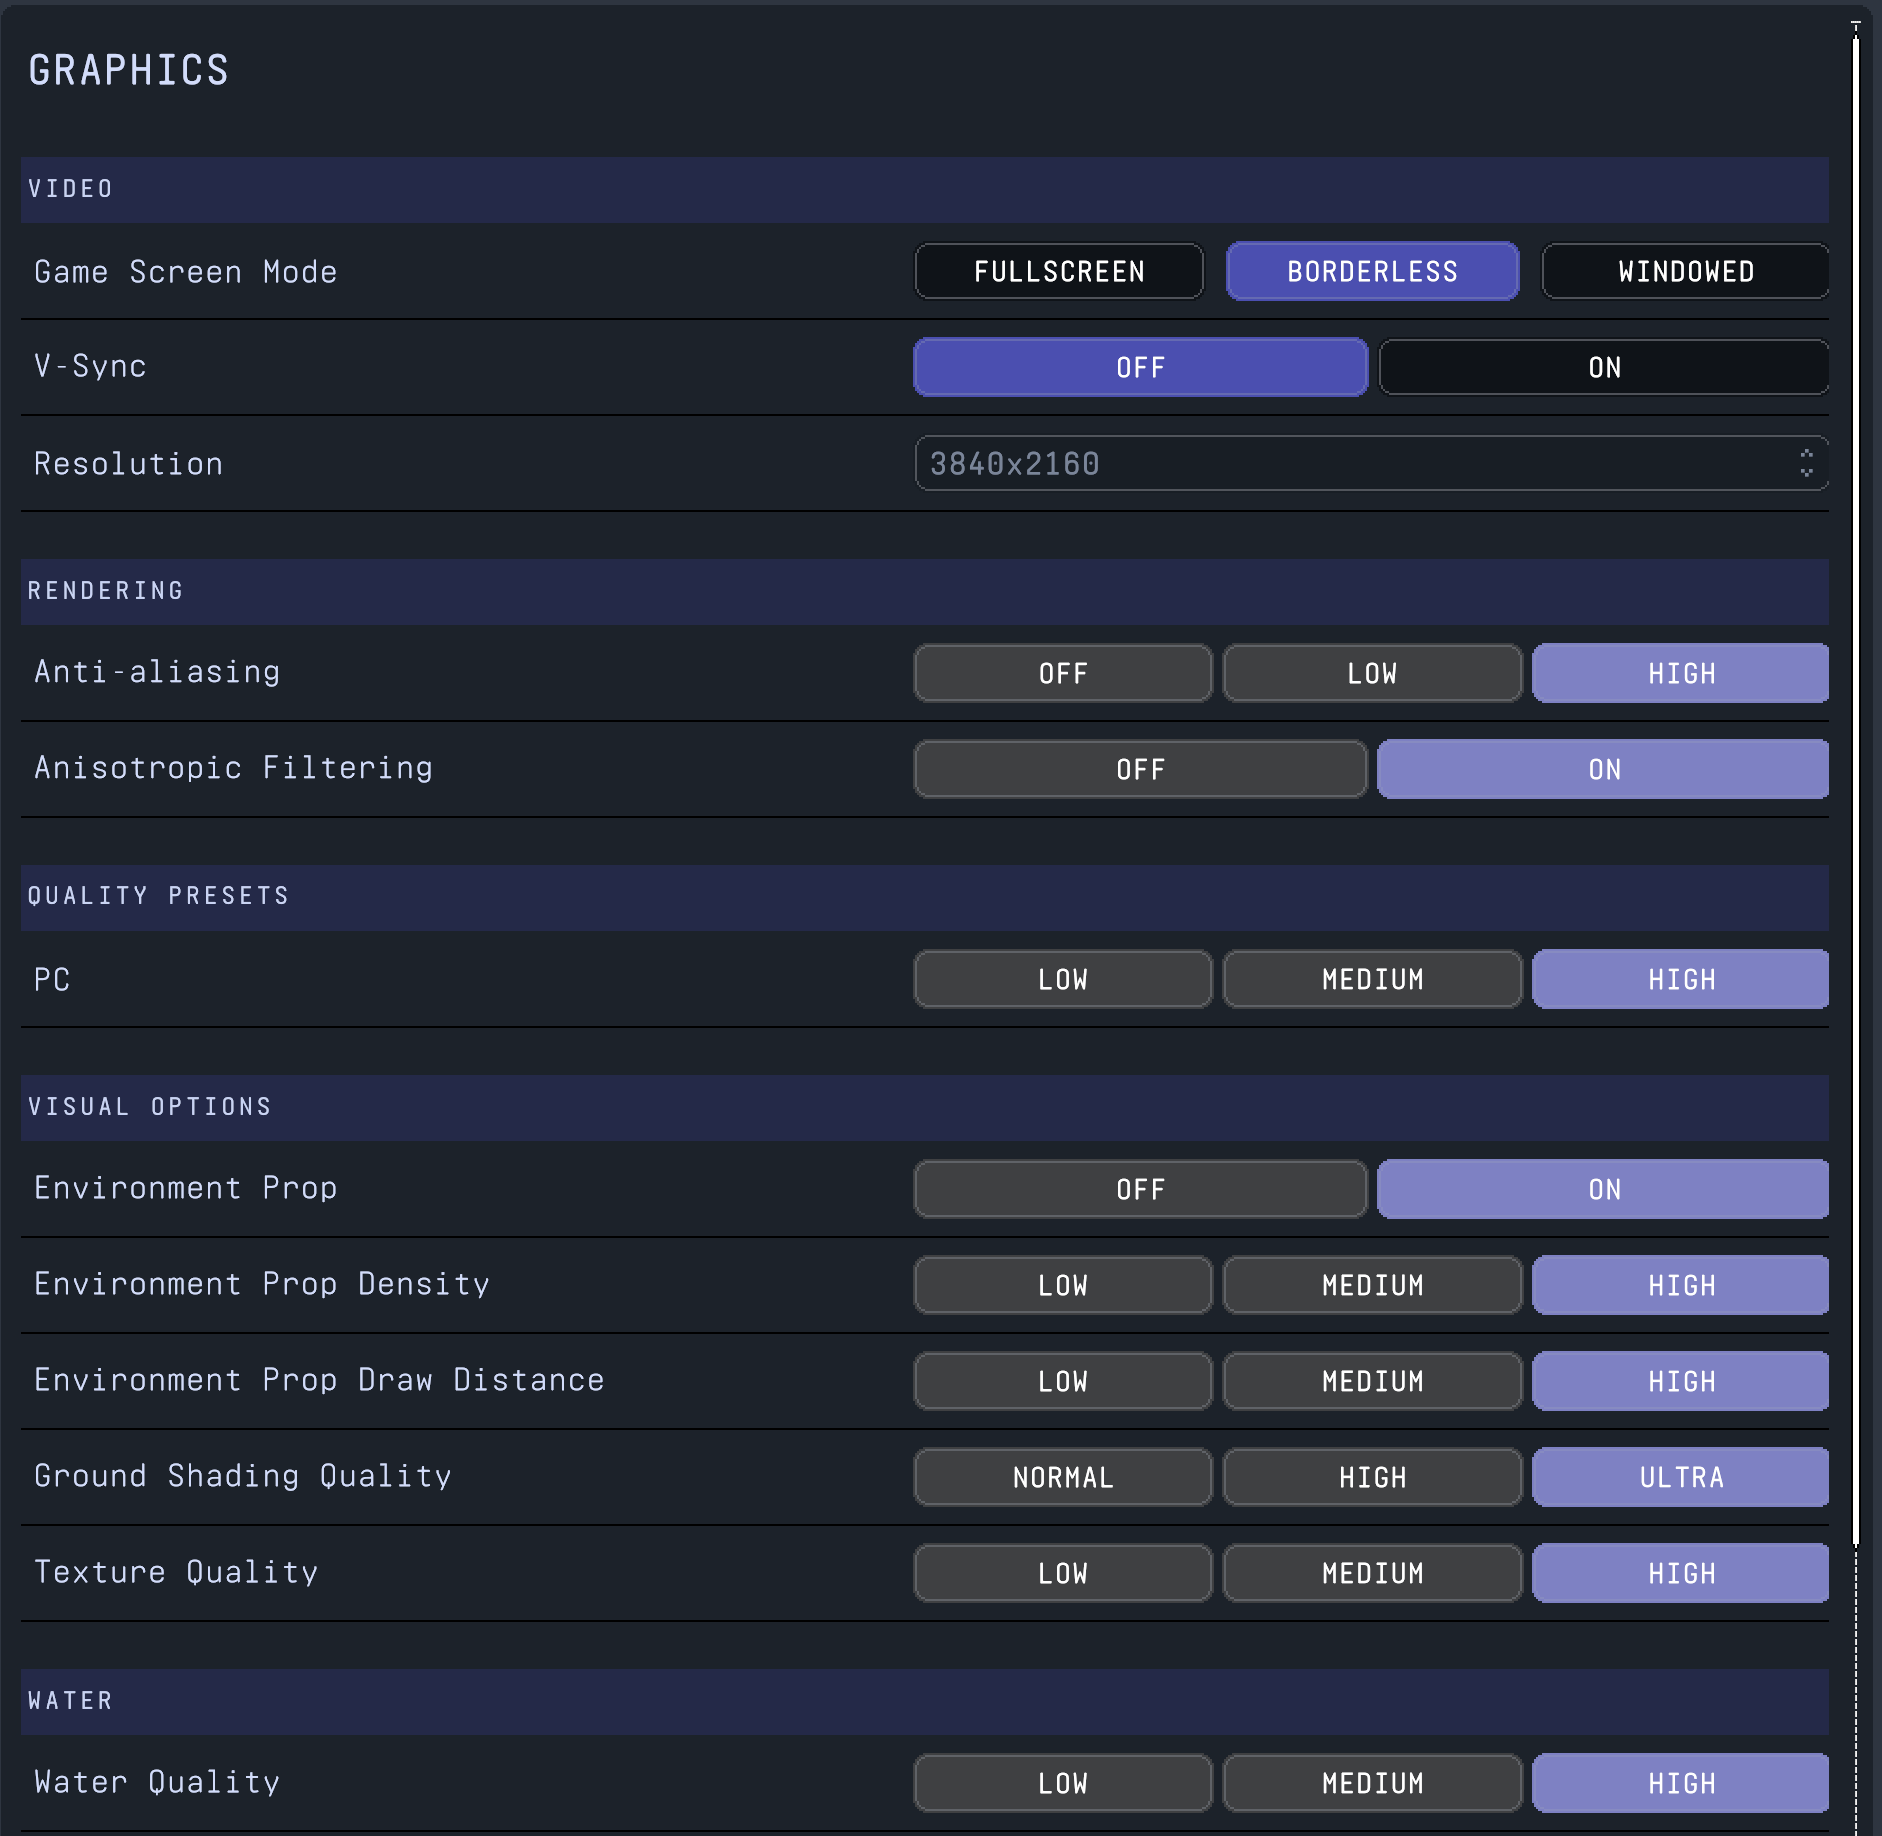The image size is (1882, 1836).
Task: Click the Visual Options section header
Action: coord(925,1107)
